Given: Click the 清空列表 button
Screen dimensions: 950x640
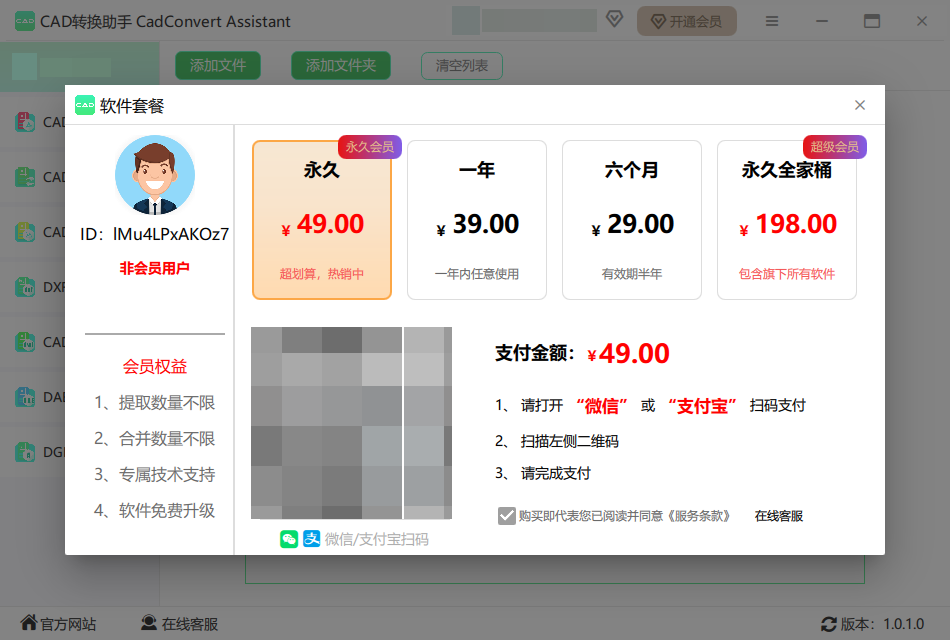Looking at the screenshot, I should pos(462,66).
